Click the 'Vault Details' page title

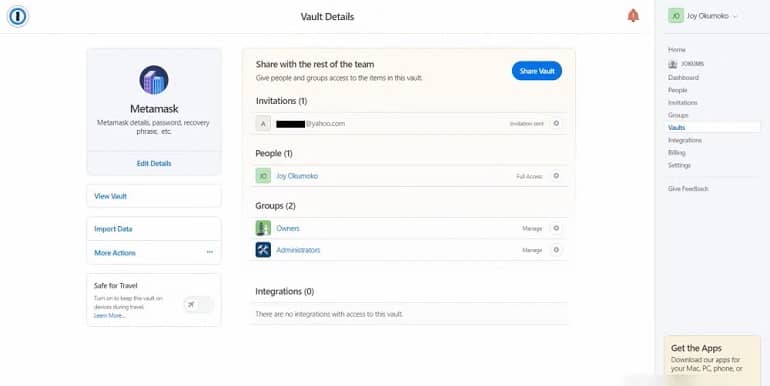pyautogui.click(x=327, y=17)
